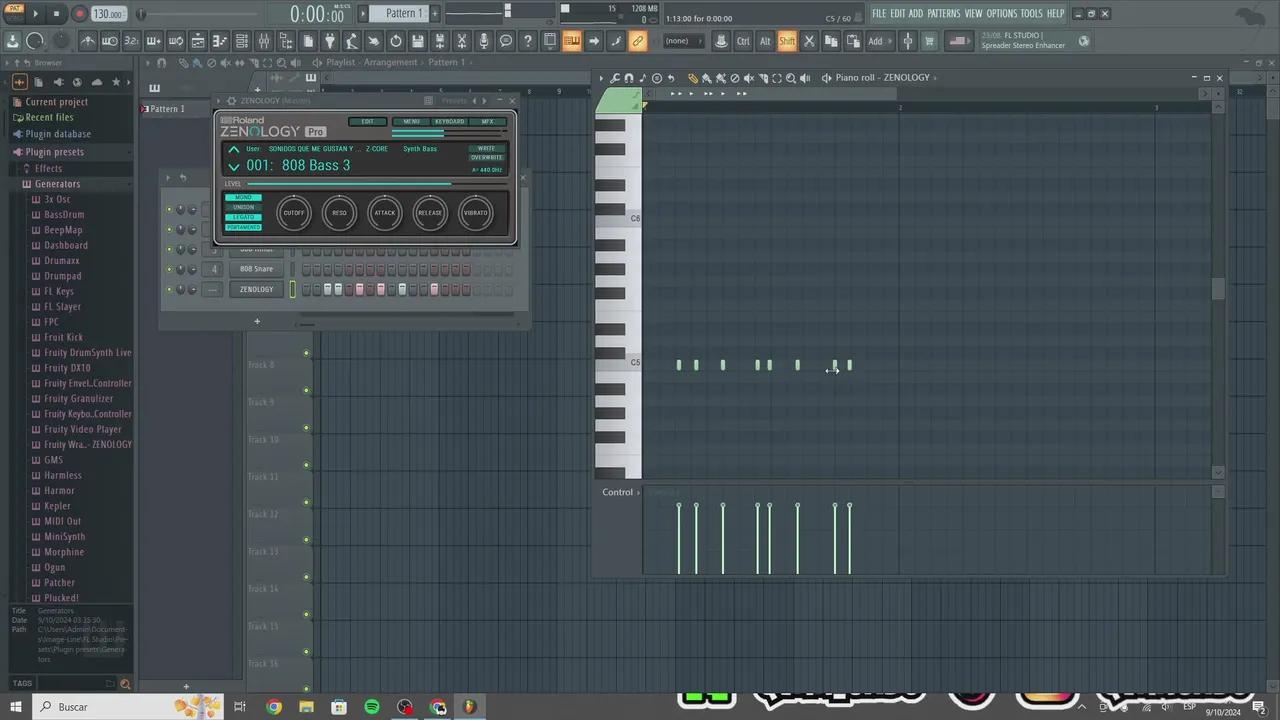The image size is (1280, 720).
Task: Open ZENOLOGY plugin gear settings icon
Action: coord(231,101)
